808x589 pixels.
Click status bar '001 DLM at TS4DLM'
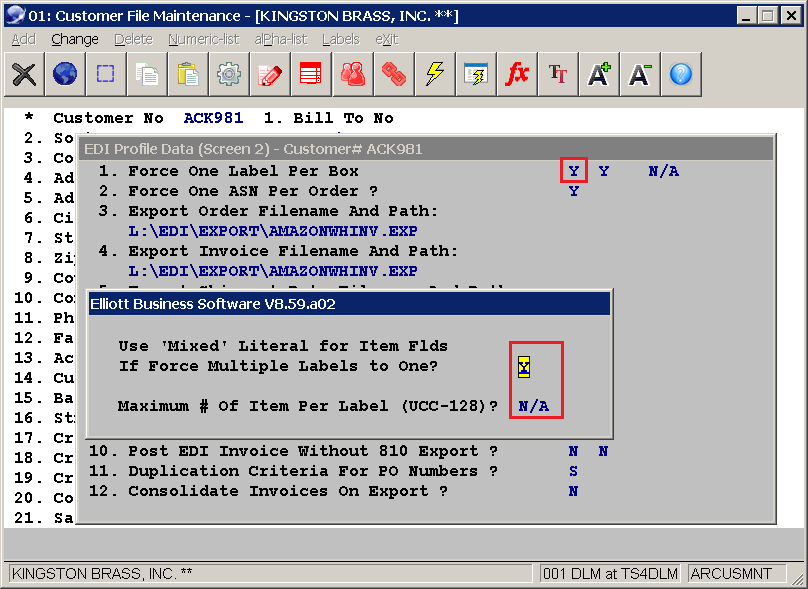coord(610,574)
